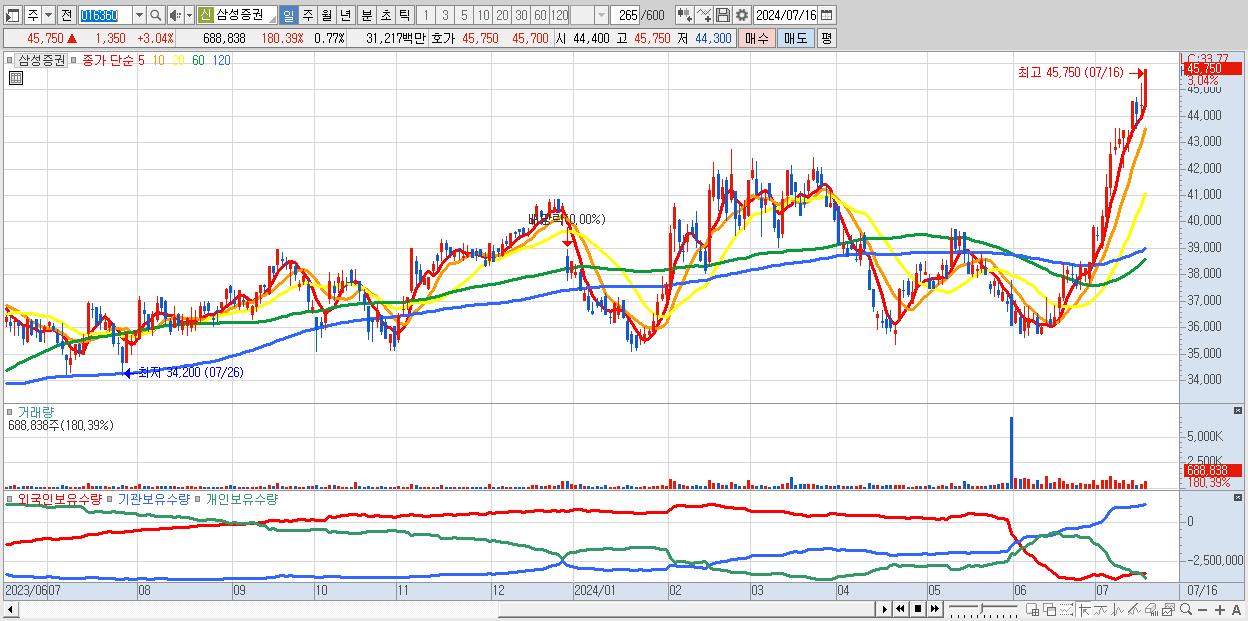This screenshot has width=1248, height=621.
Task: Switch to the 분 minute chart tab
Action: tap(367, 15)
